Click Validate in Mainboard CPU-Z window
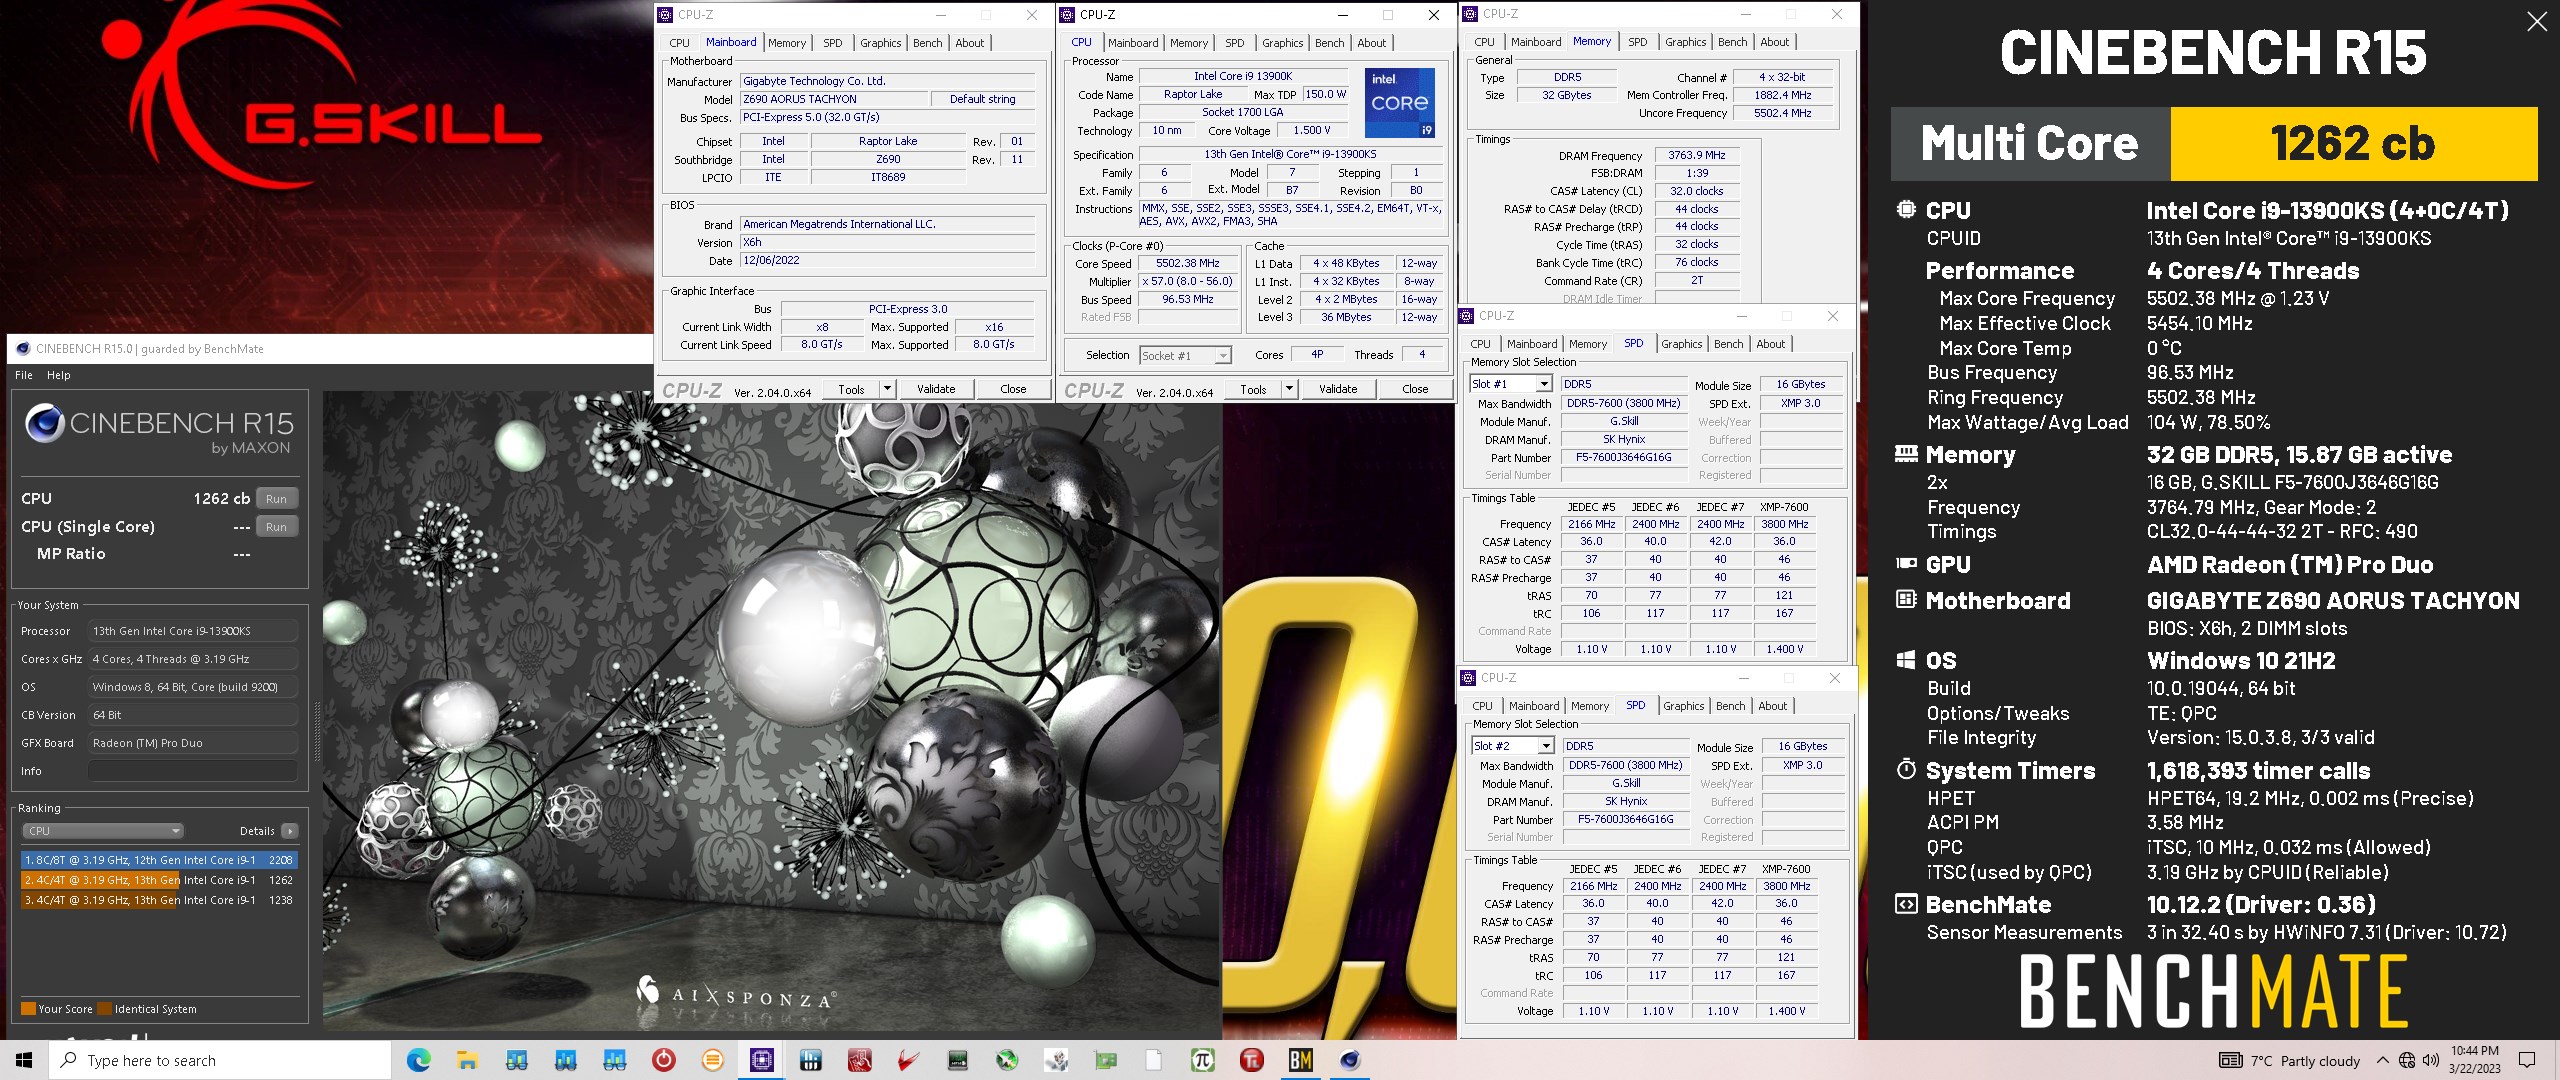 pos(936,389)
